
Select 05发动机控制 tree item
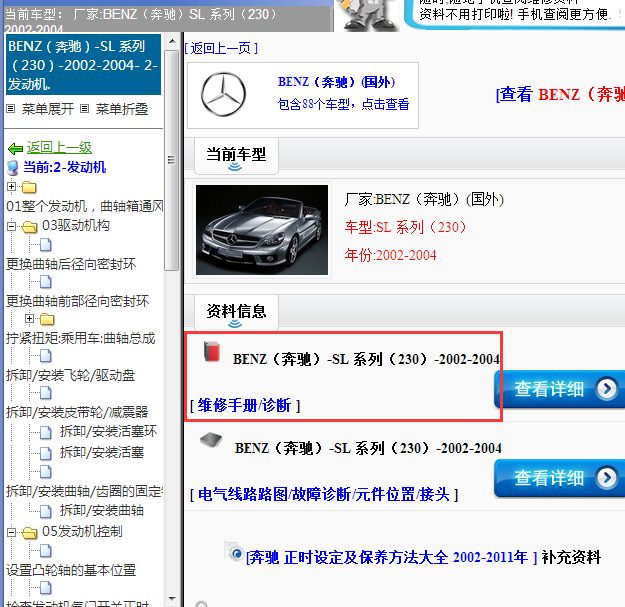point(82,531)
